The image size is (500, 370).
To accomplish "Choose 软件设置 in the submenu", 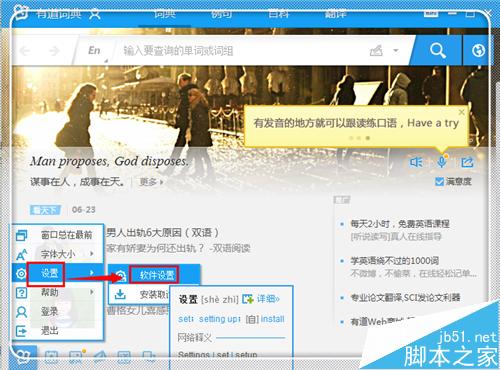I will point(154,275).
